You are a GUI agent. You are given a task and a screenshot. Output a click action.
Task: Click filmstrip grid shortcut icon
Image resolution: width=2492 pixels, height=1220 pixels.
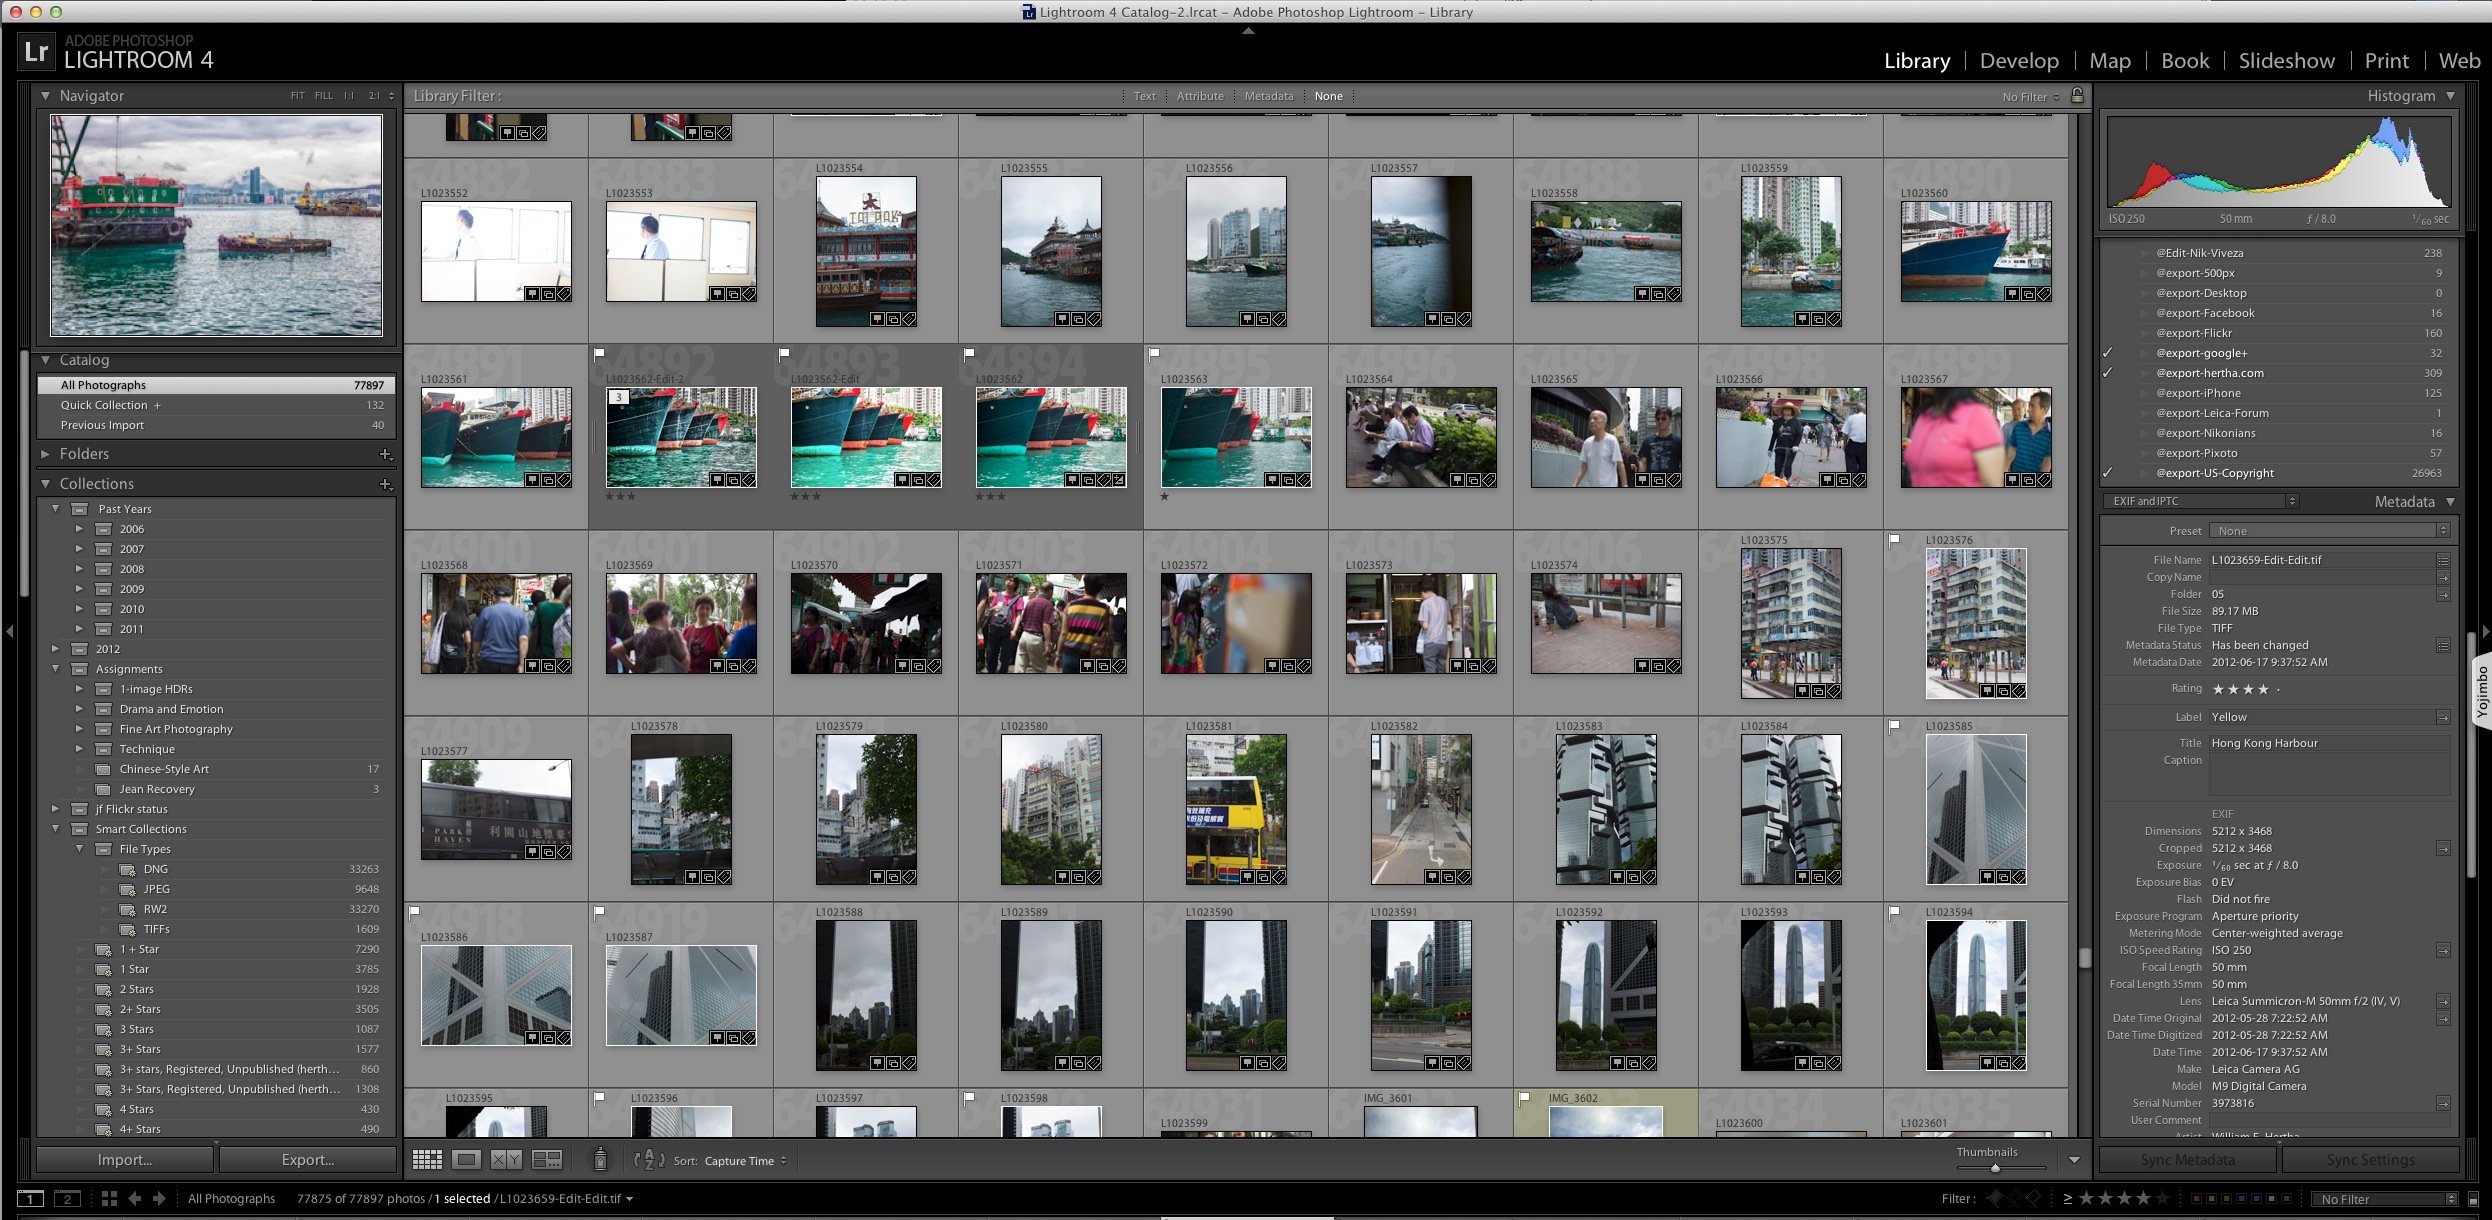point(109,1198)
